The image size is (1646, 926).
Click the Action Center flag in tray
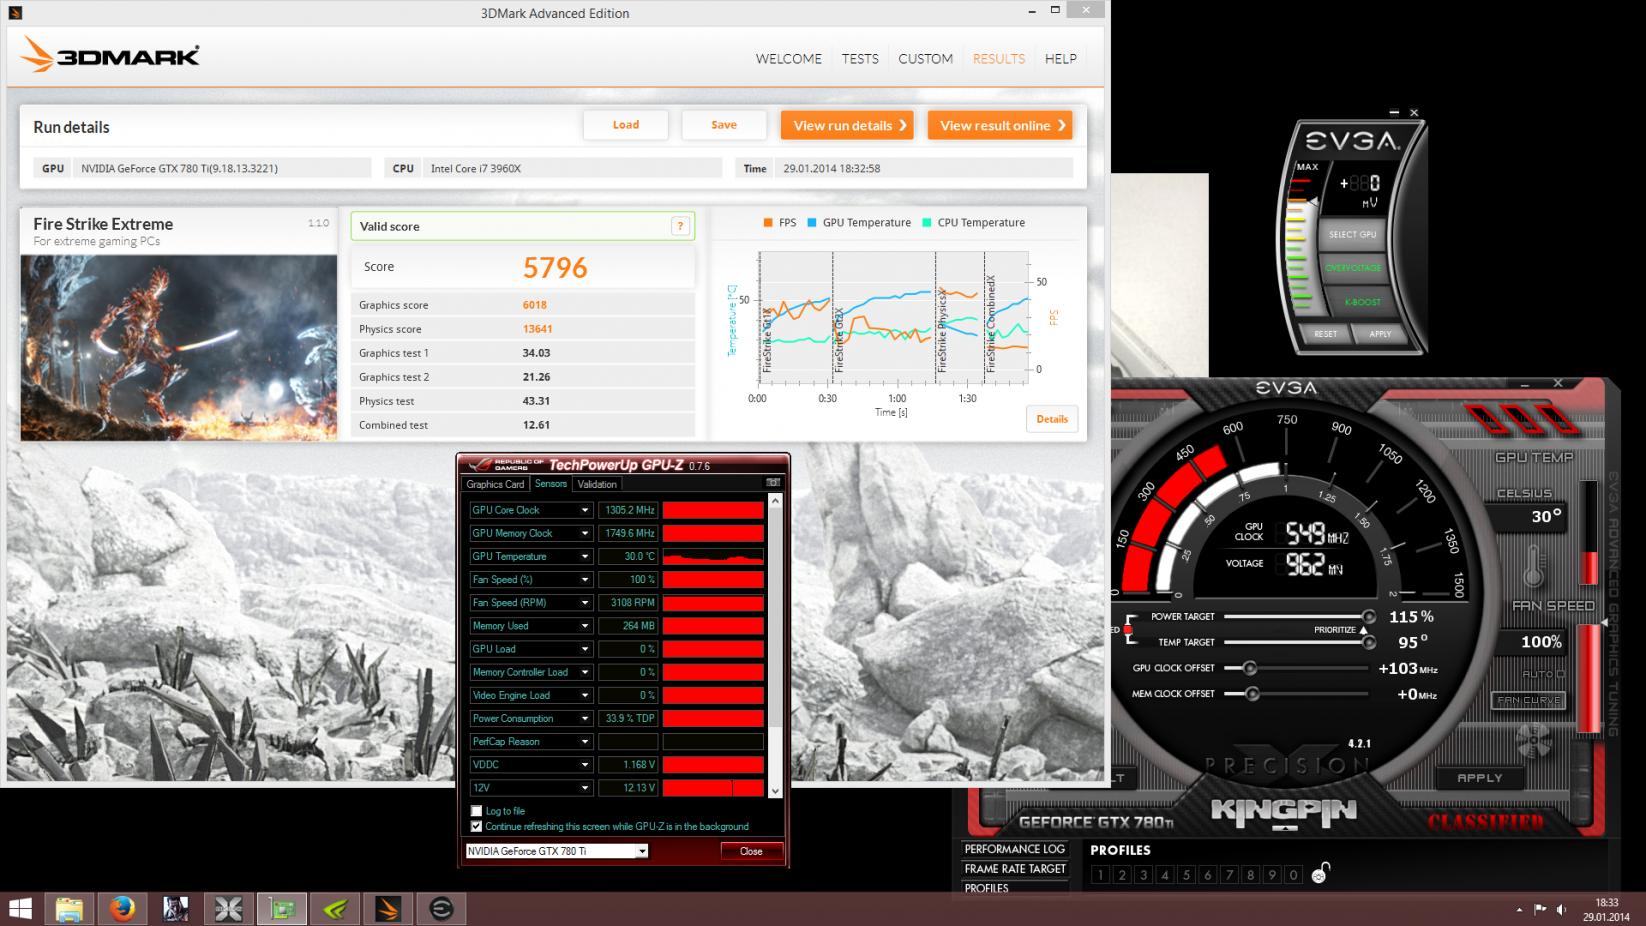click(1540, 909)
